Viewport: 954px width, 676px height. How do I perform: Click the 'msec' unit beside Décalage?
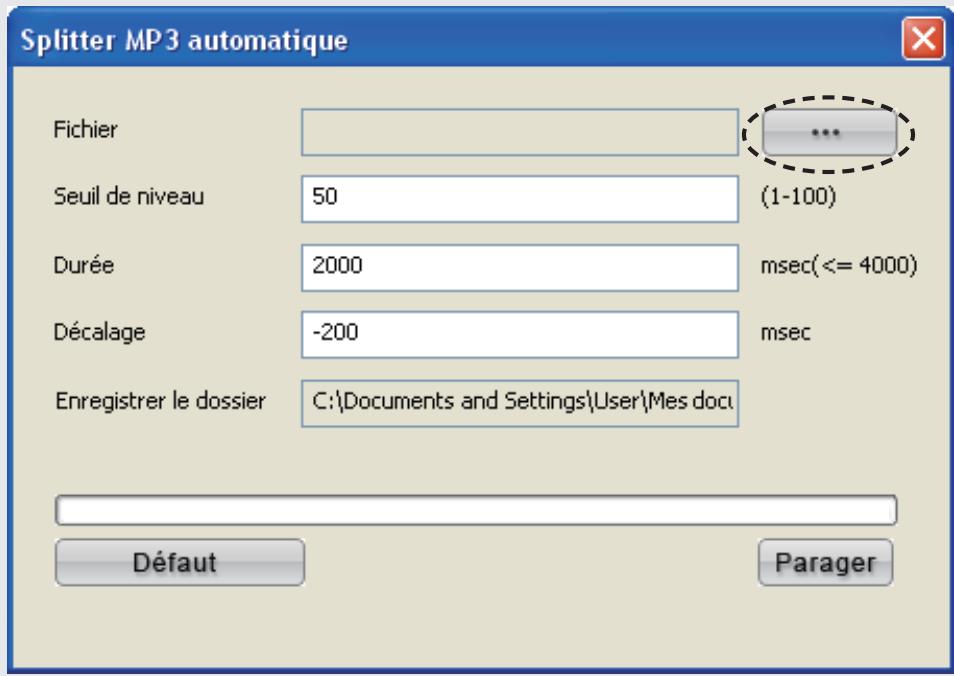(x=785, y=333)
